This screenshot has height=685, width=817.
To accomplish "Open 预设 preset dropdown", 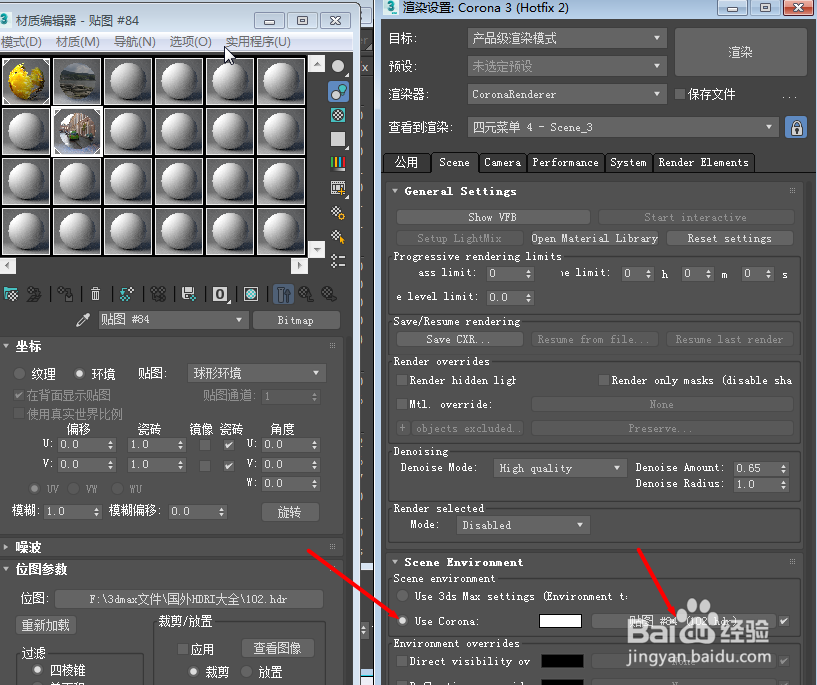I will pyautogui.click(x=567, y=66).
